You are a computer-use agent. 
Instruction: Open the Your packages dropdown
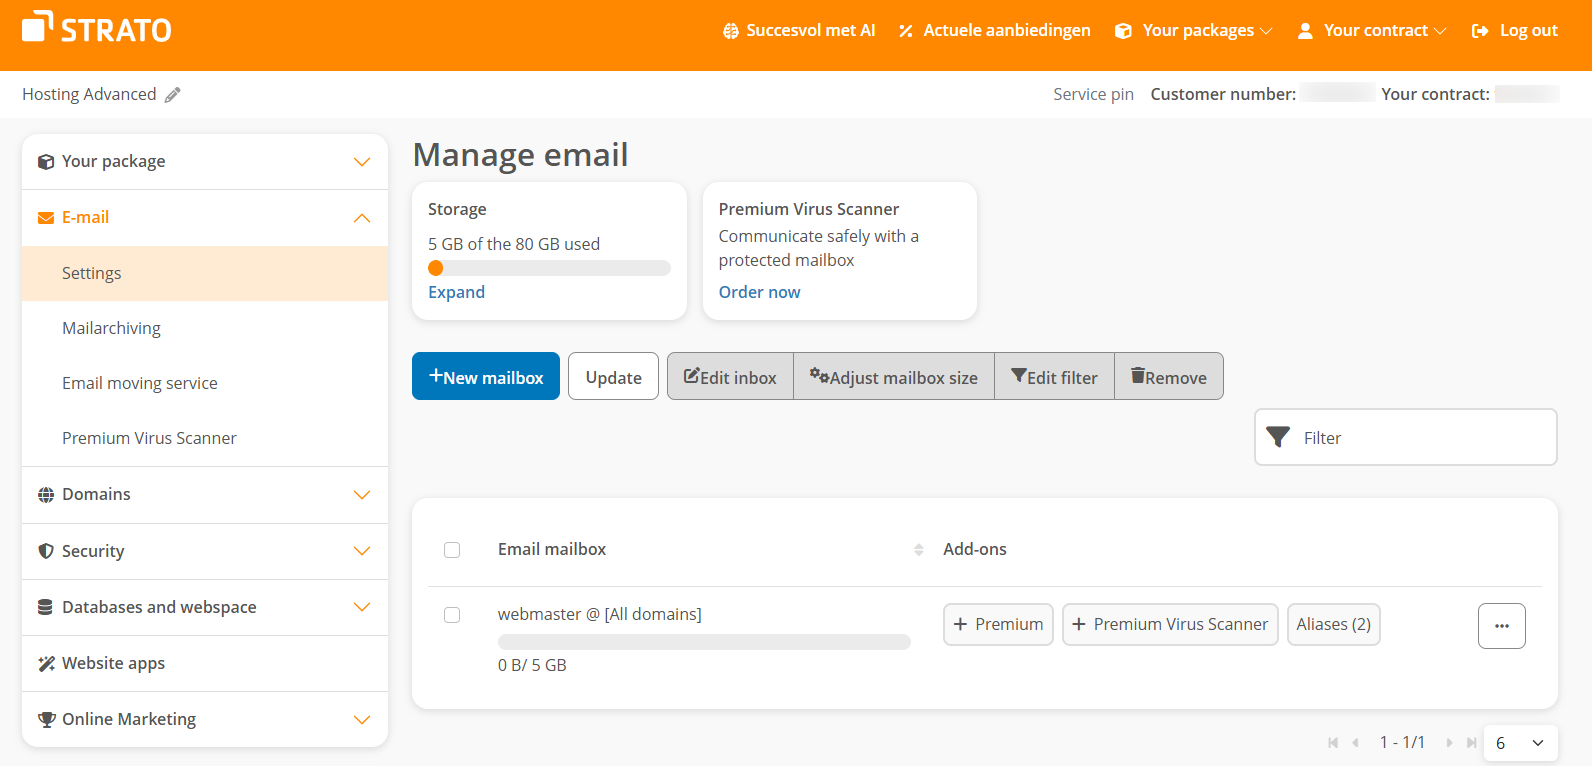(x=1194, y=31)
